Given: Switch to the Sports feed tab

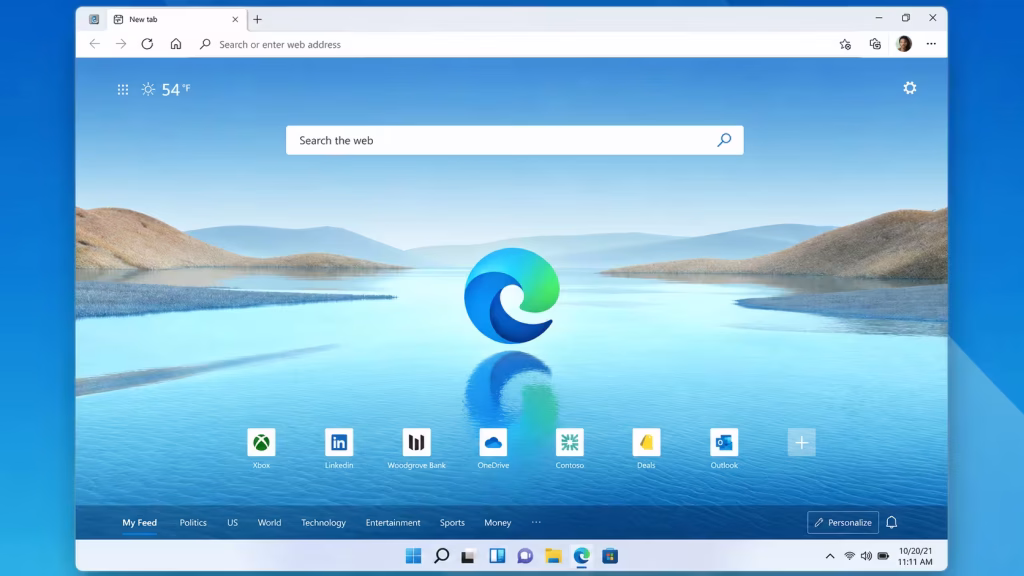Looking at the screenshot, I should (452, 522).
